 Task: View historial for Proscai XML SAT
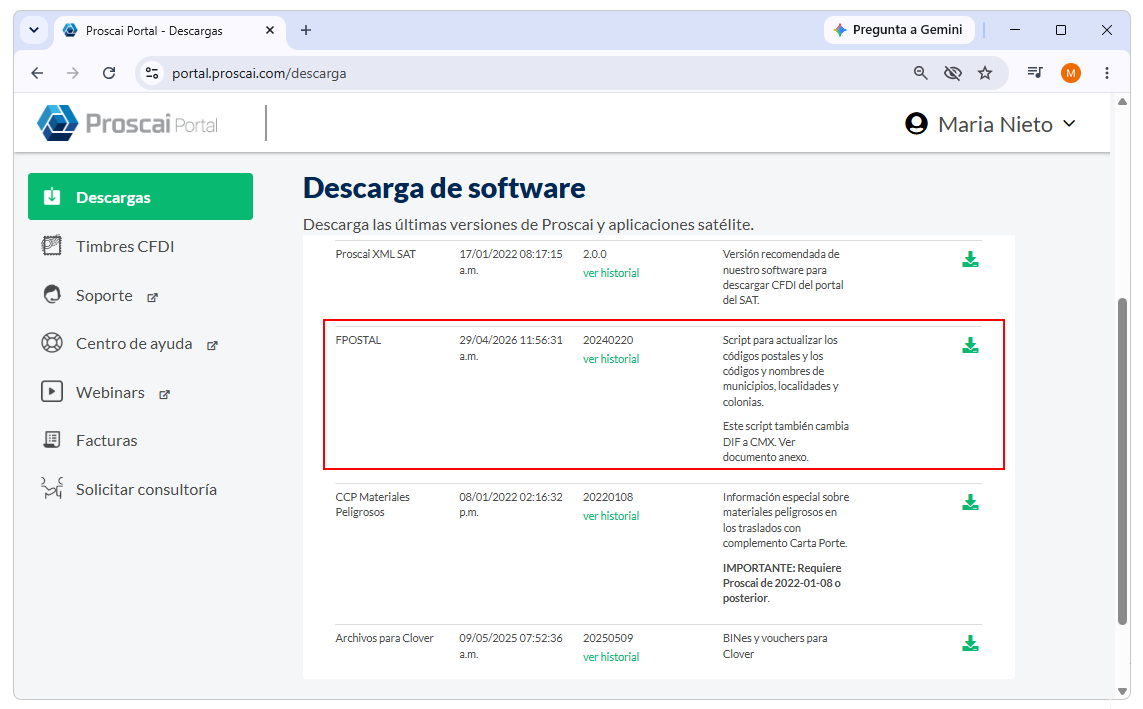611,273
